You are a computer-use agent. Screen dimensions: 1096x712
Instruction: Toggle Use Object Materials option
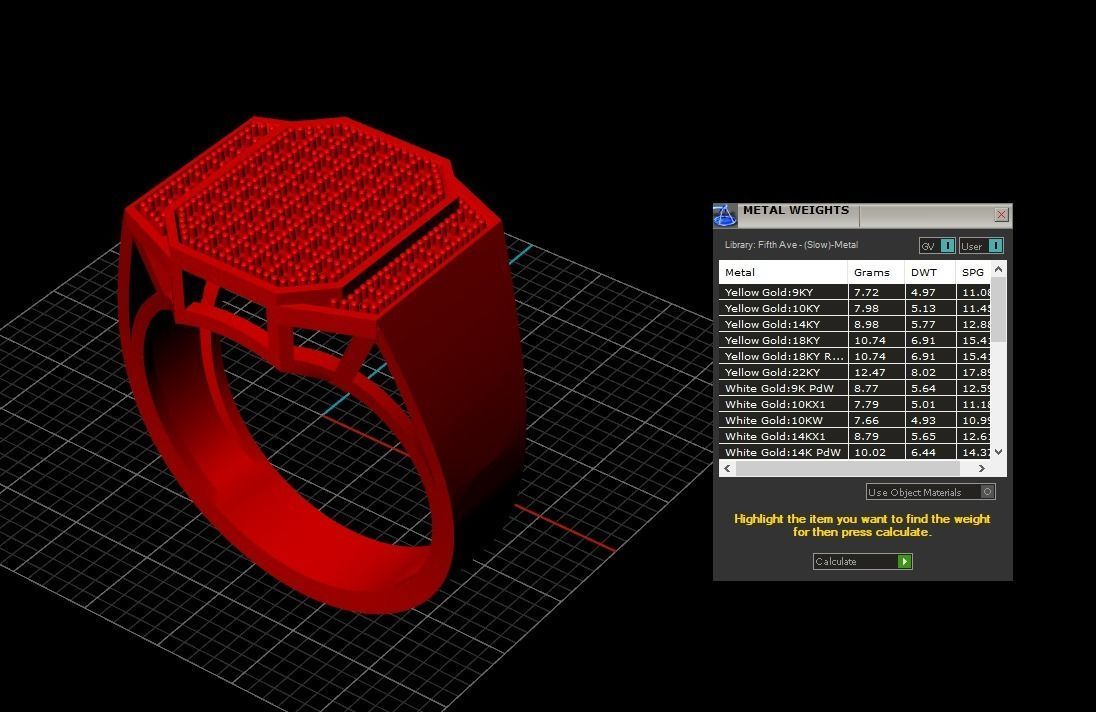coord(930,492)
